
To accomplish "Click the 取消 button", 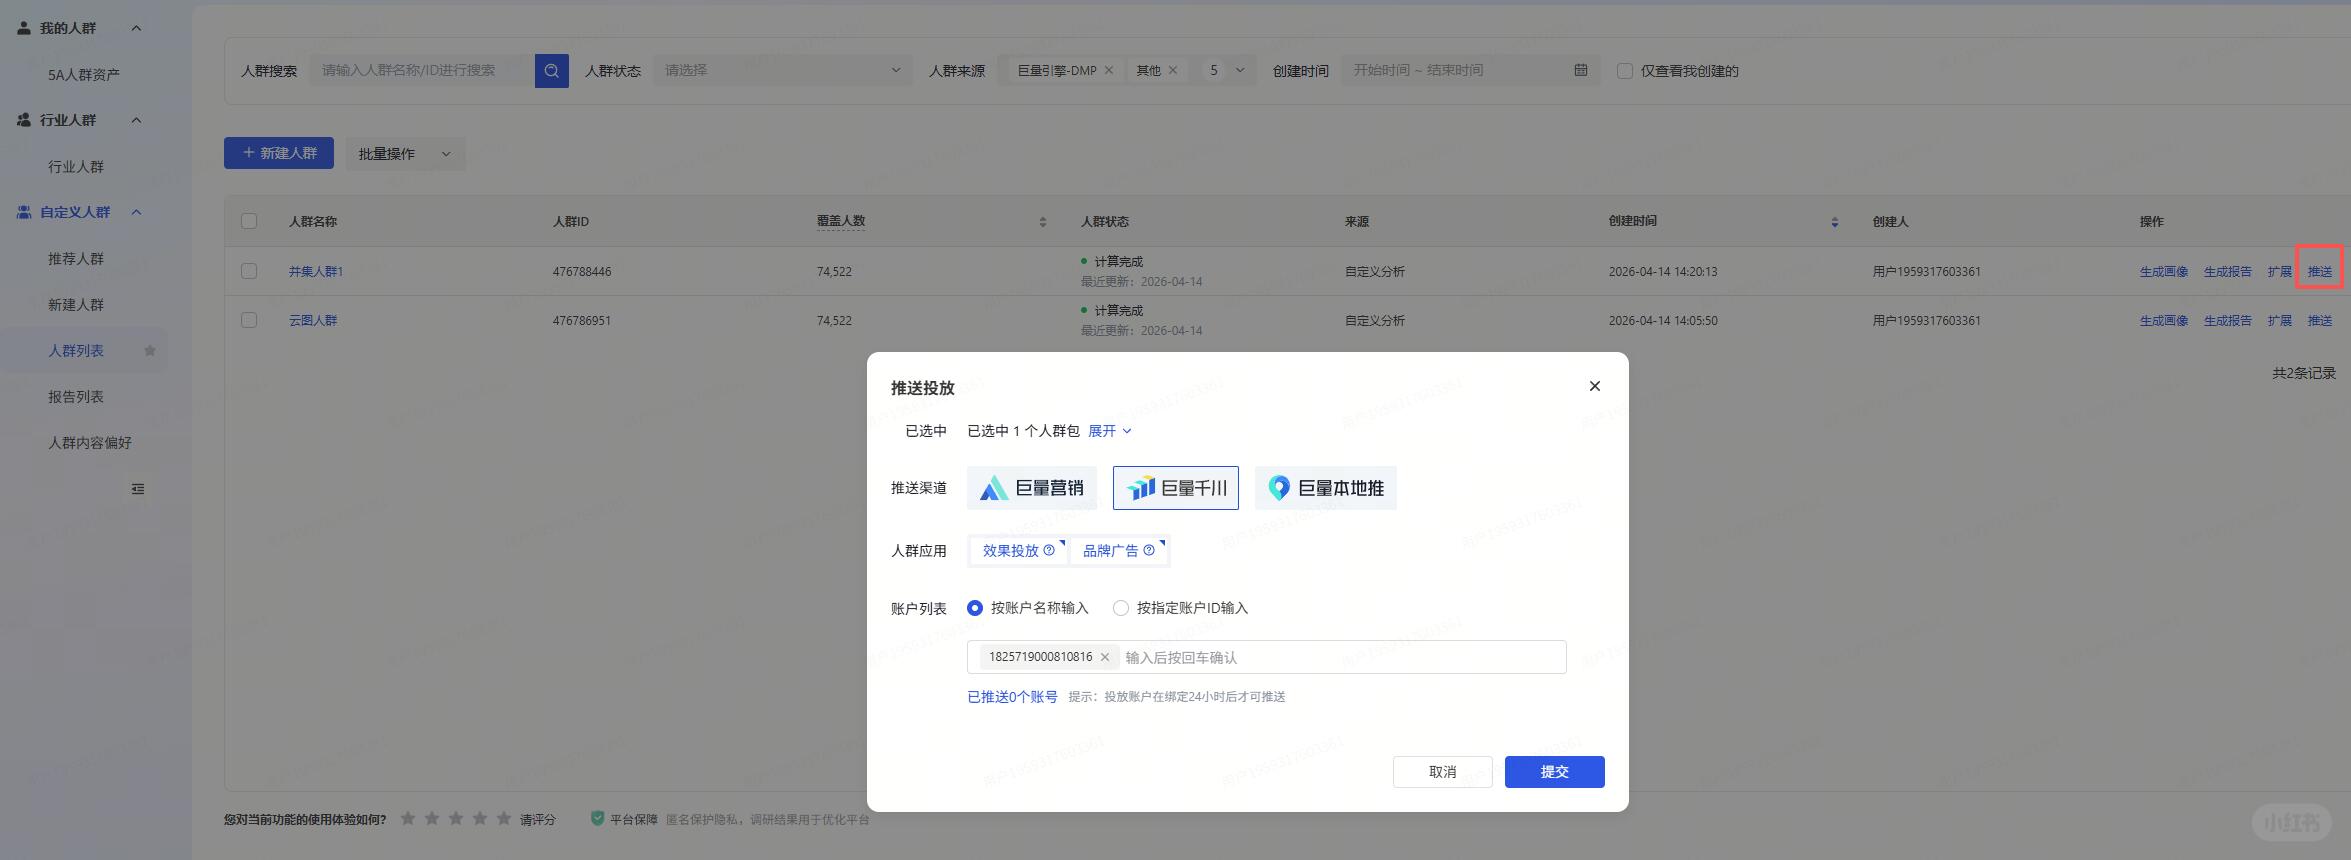I will [1442, 772].
